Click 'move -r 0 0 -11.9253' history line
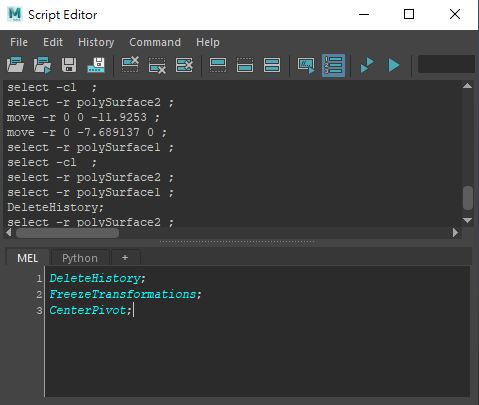 pyautogui.click(x=83, y=117)
